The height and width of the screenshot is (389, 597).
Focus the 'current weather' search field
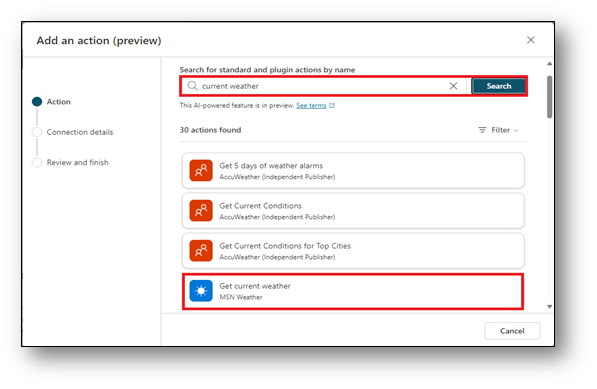click(324, 86)
